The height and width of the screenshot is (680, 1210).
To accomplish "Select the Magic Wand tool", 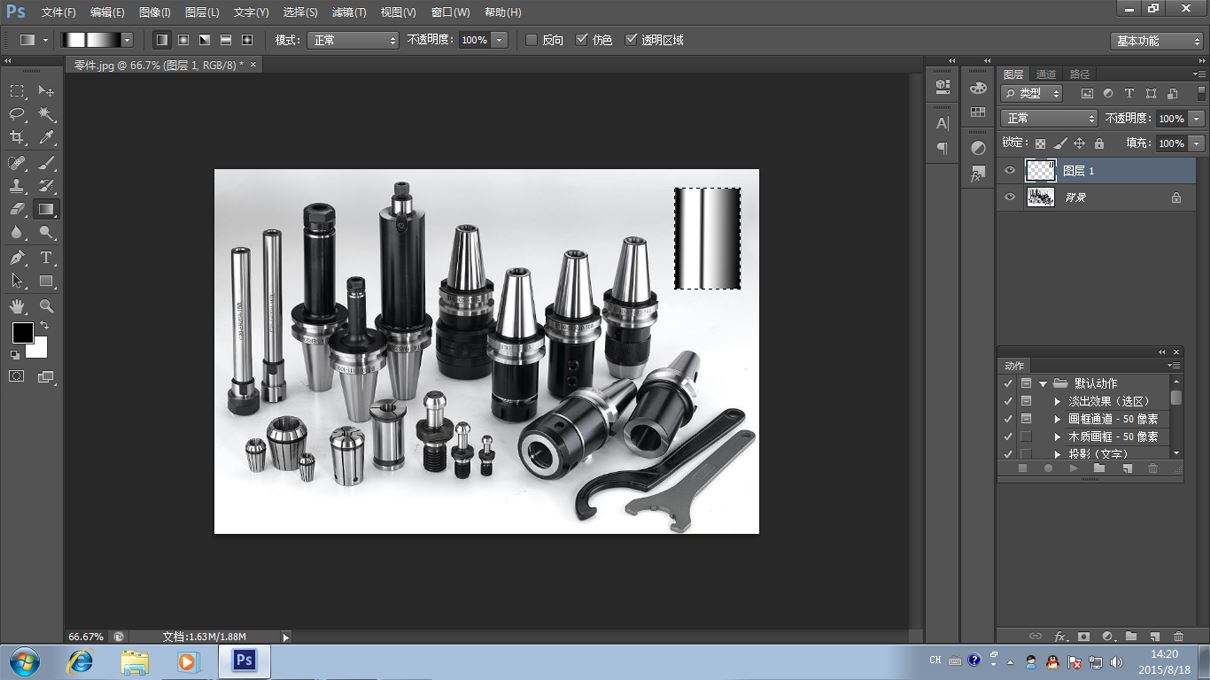I will 47,115.
